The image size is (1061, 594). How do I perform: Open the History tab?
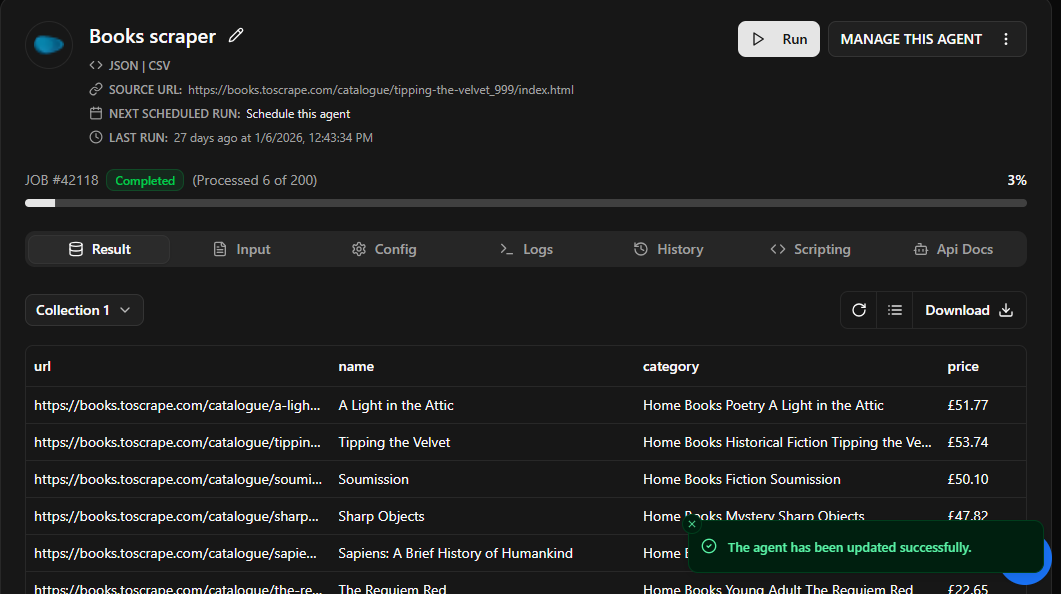click(x=668, y=249)
